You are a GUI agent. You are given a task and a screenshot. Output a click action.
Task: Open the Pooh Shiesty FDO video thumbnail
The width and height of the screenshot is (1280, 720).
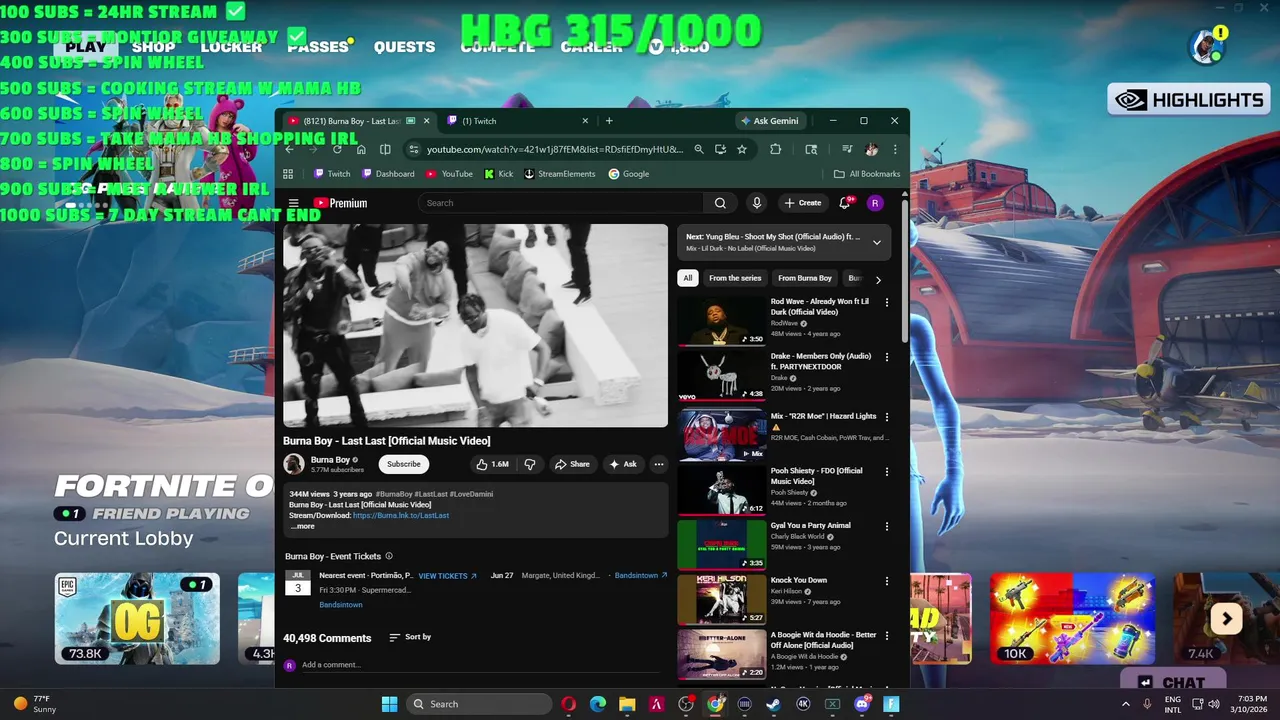pyautogui.click(x=722, y=490)
